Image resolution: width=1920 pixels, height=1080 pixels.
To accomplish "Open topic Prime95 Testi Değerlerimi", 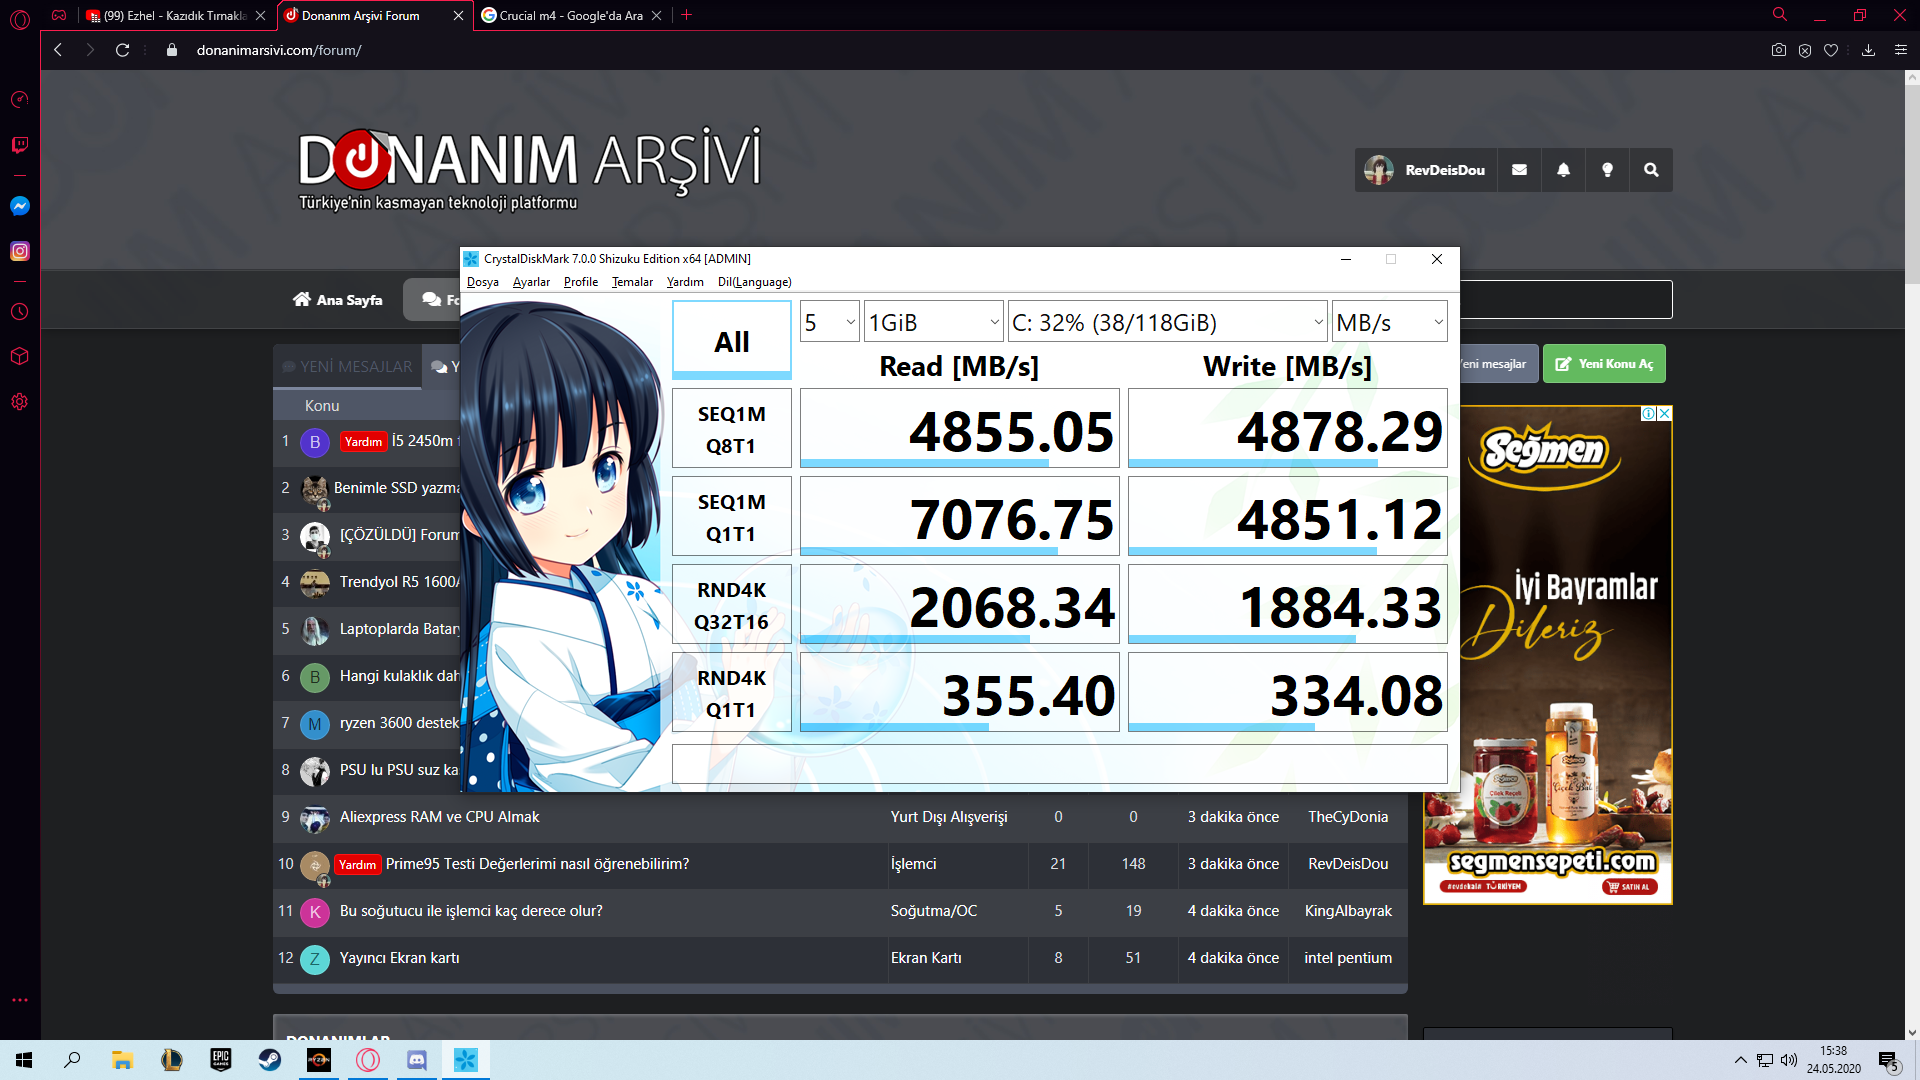I will [537, 864].
